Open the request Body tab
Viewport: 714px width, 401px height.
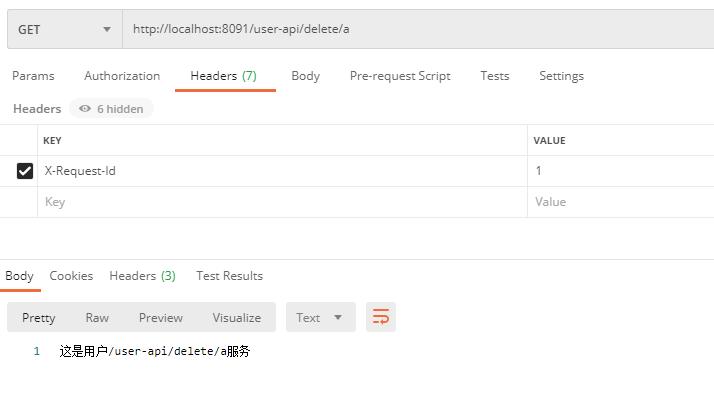coord(306,76)
